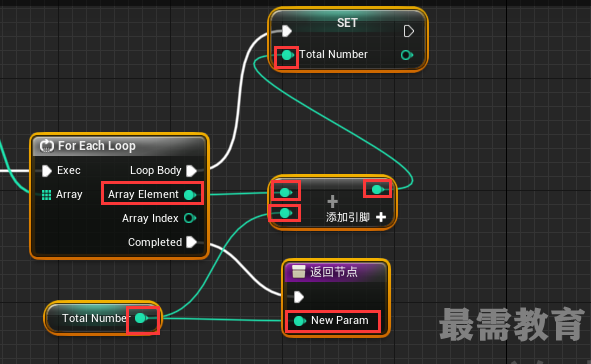Click the Total Number variable output pin
Screen dimensions: 591x364
141,318
